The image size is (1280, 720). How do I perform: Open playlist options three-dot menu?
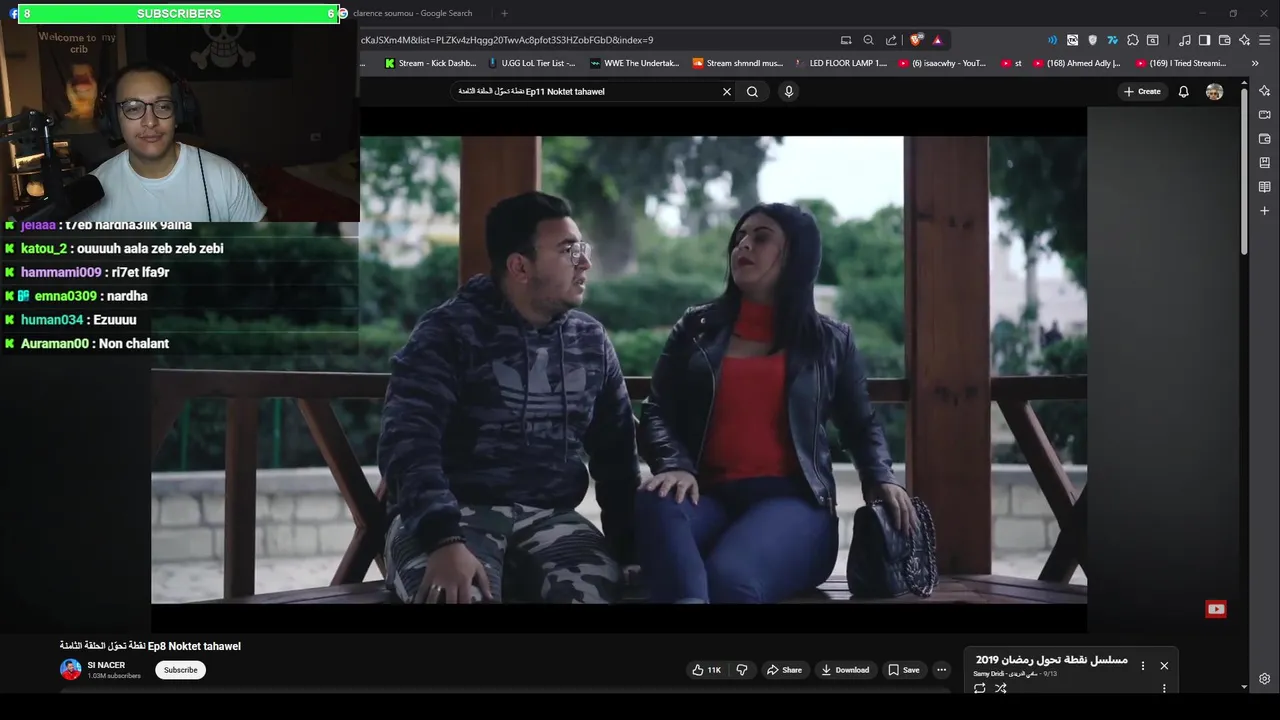pos(1143,666)
